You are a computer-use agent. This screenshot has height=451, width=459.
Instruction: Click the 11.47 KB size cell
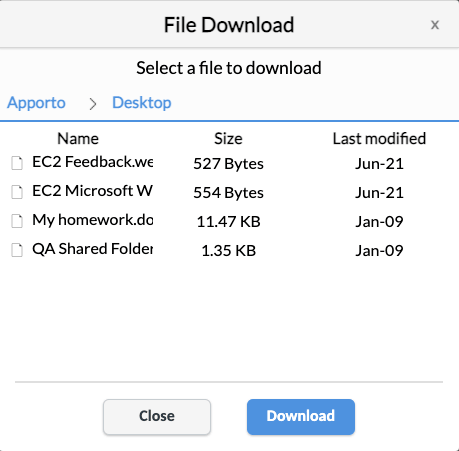(x=229, y=222)
